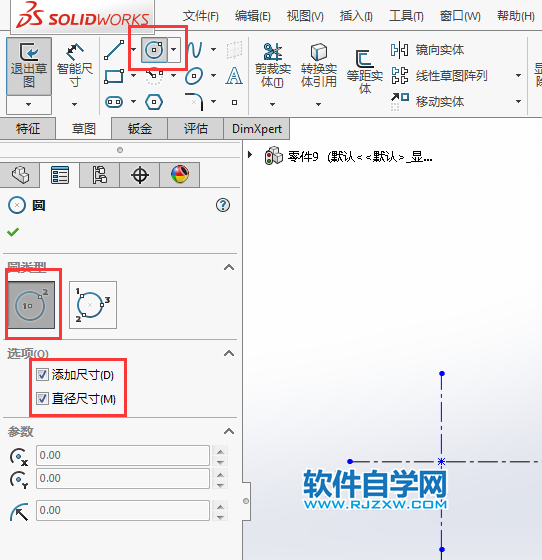Open the PropertyManager panel tab
The width and height of the screenshot is (542, 560).
tap(60, 175)
